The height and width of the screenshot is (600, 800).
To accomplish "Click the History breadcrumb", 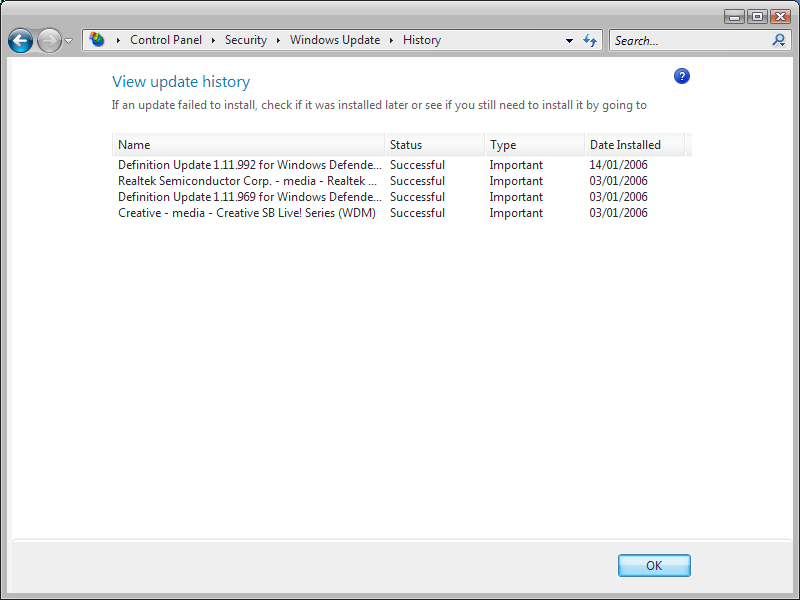I will 422,40.
